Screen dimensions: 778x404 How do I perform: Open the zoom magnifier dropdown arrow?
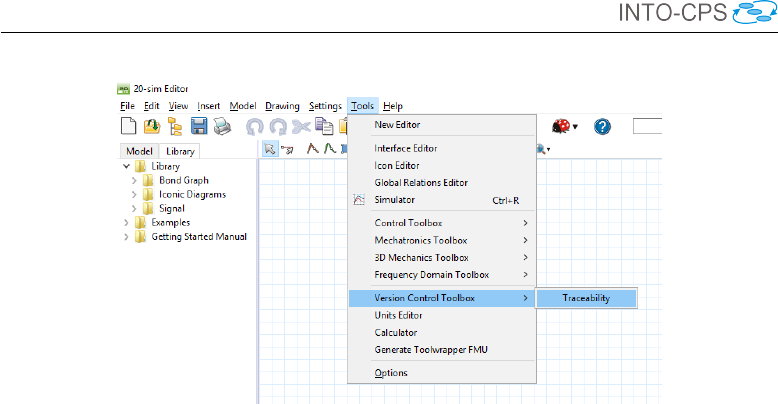(x=548, y=149)
